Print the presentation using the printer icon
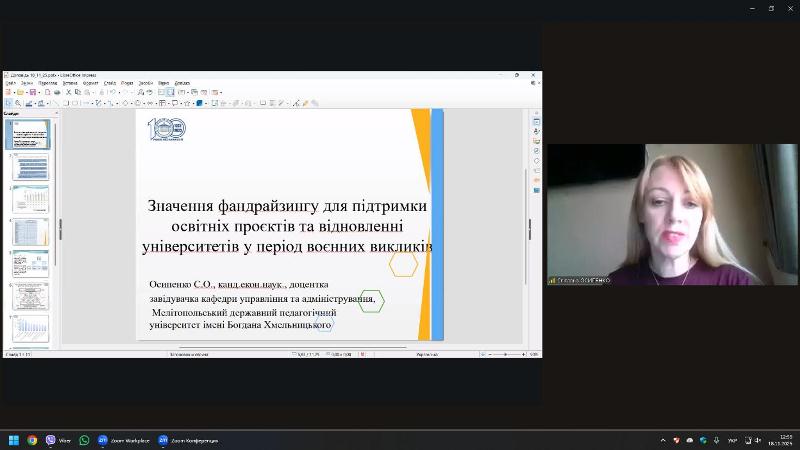The width and height of the screenshot is (800, 450). click(57, 92)
